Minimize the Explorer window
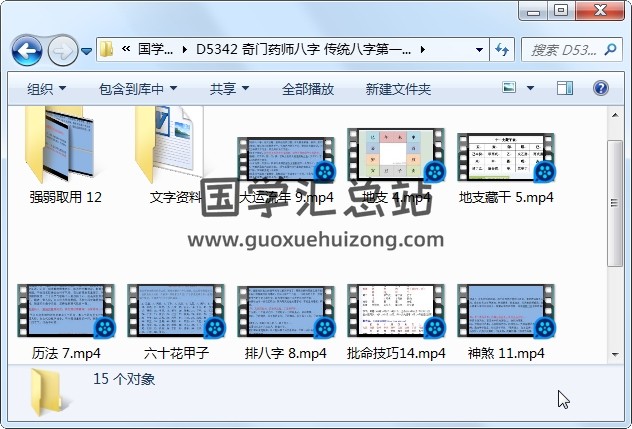Screen dimensions: 632x429 point(533,11)
